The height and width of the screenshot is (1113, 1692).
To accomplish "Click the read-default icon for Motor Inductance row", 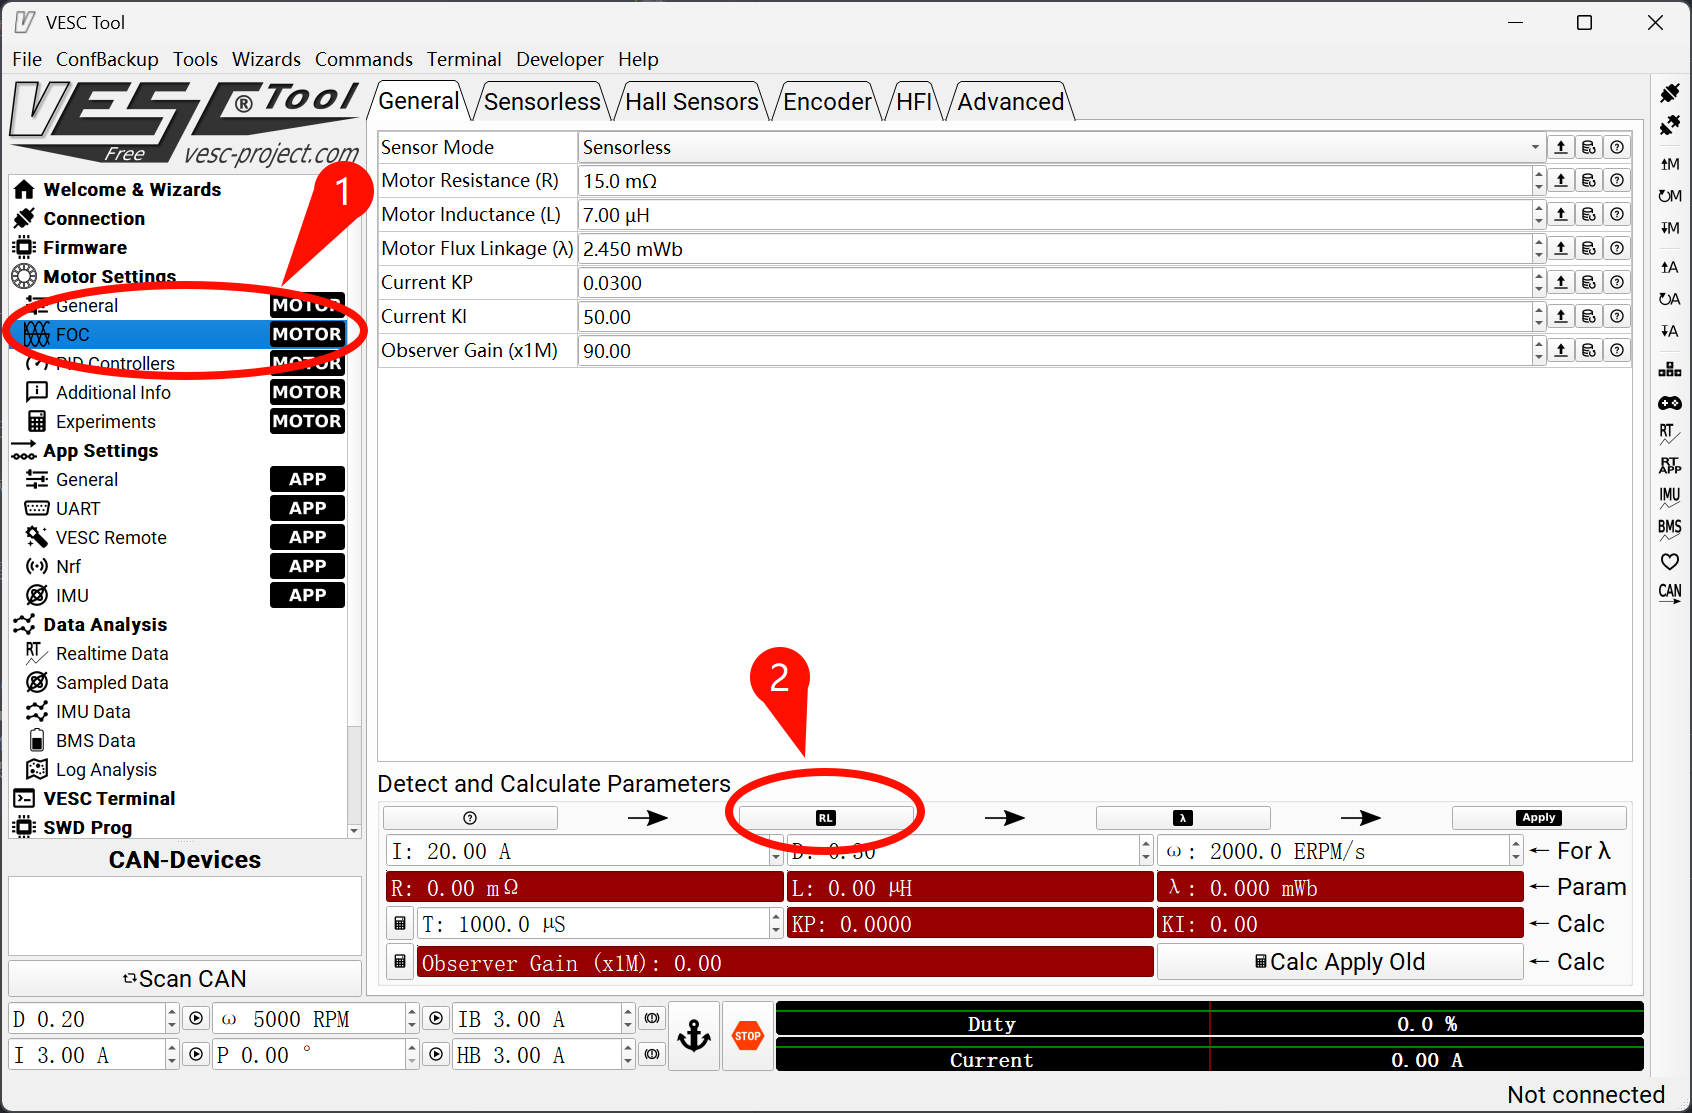I will pos(1589,215).
